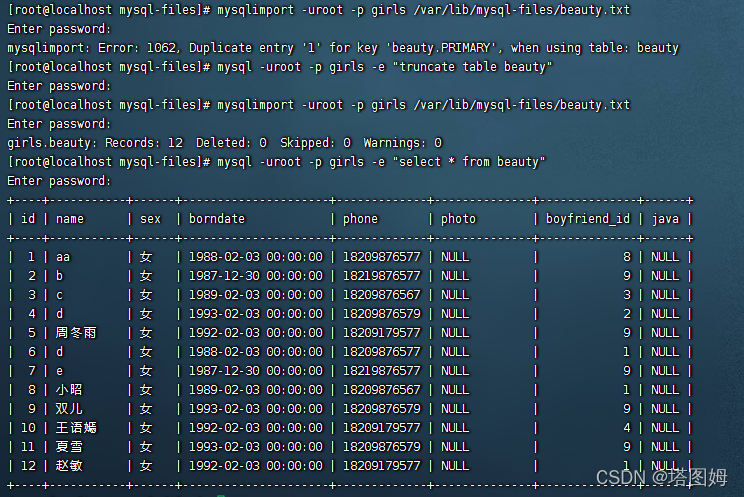Click phone '18219876577' in row 2
744x497 pixels.
click(x=381, y=276)
